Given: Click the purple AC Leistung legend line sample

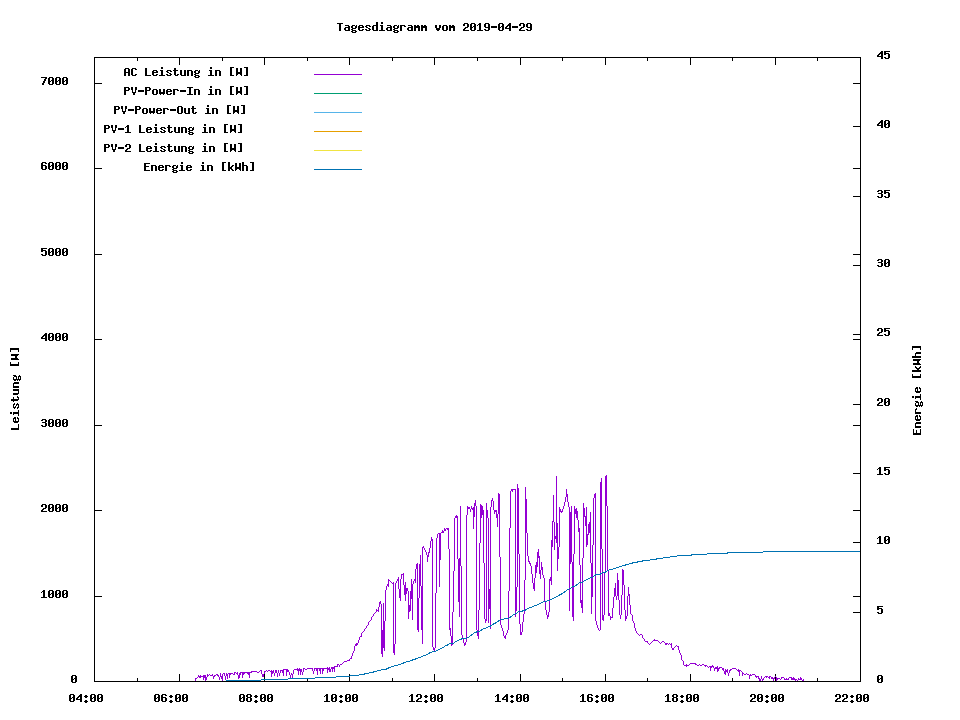Looking at the screenshot, I should click(x=337, y=74).
